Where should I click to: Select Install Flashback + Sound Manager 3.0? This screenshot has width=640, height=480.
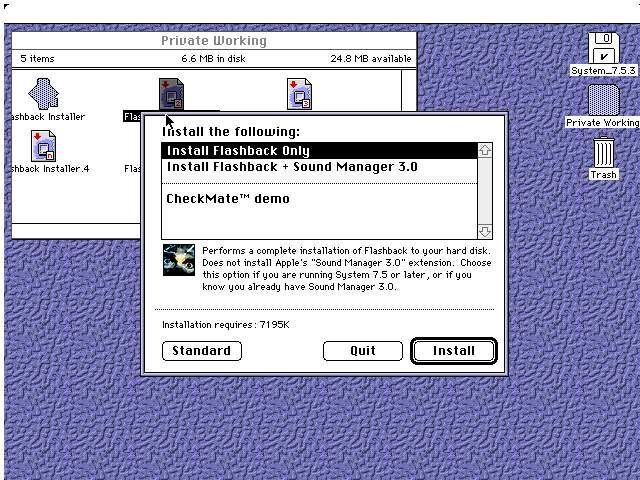click(x=319, y=167)
